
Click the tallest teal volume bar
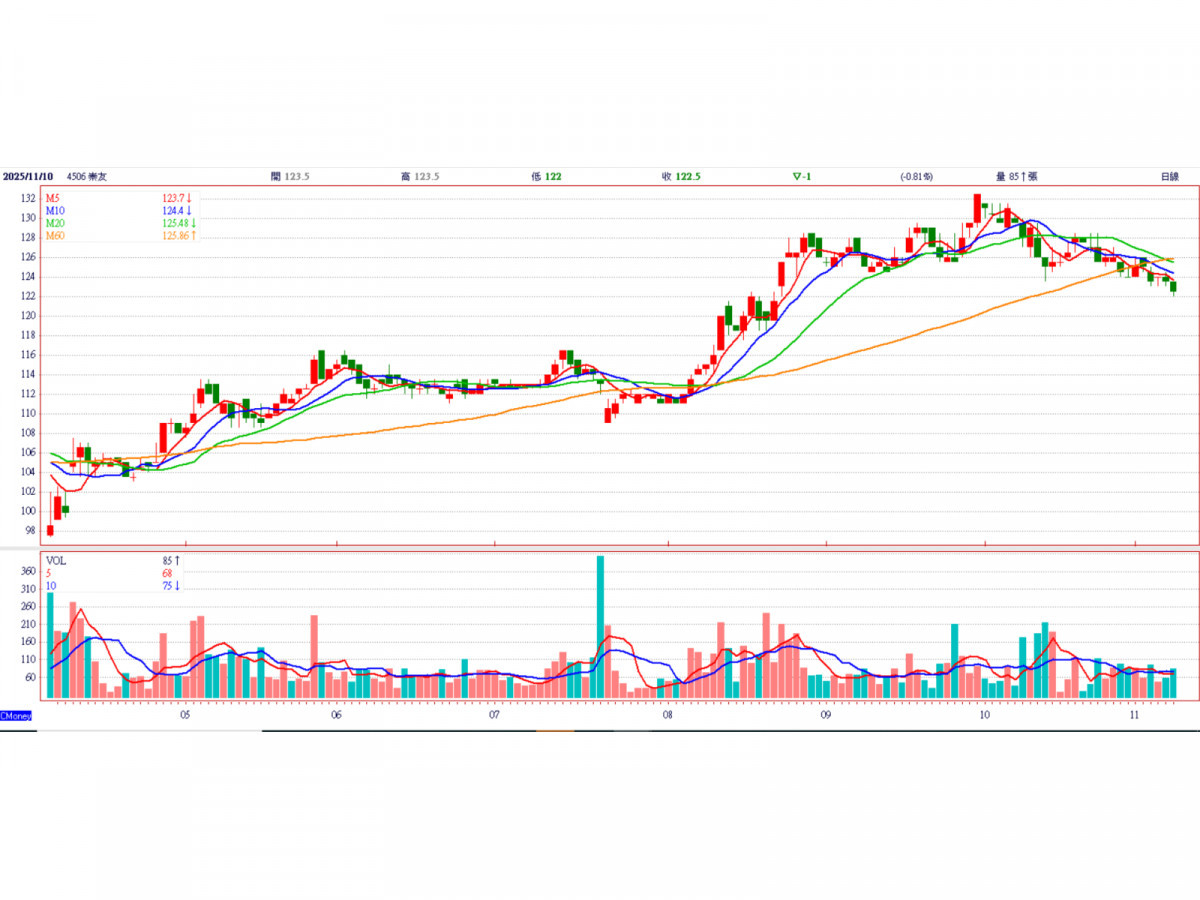pos(600,627)
